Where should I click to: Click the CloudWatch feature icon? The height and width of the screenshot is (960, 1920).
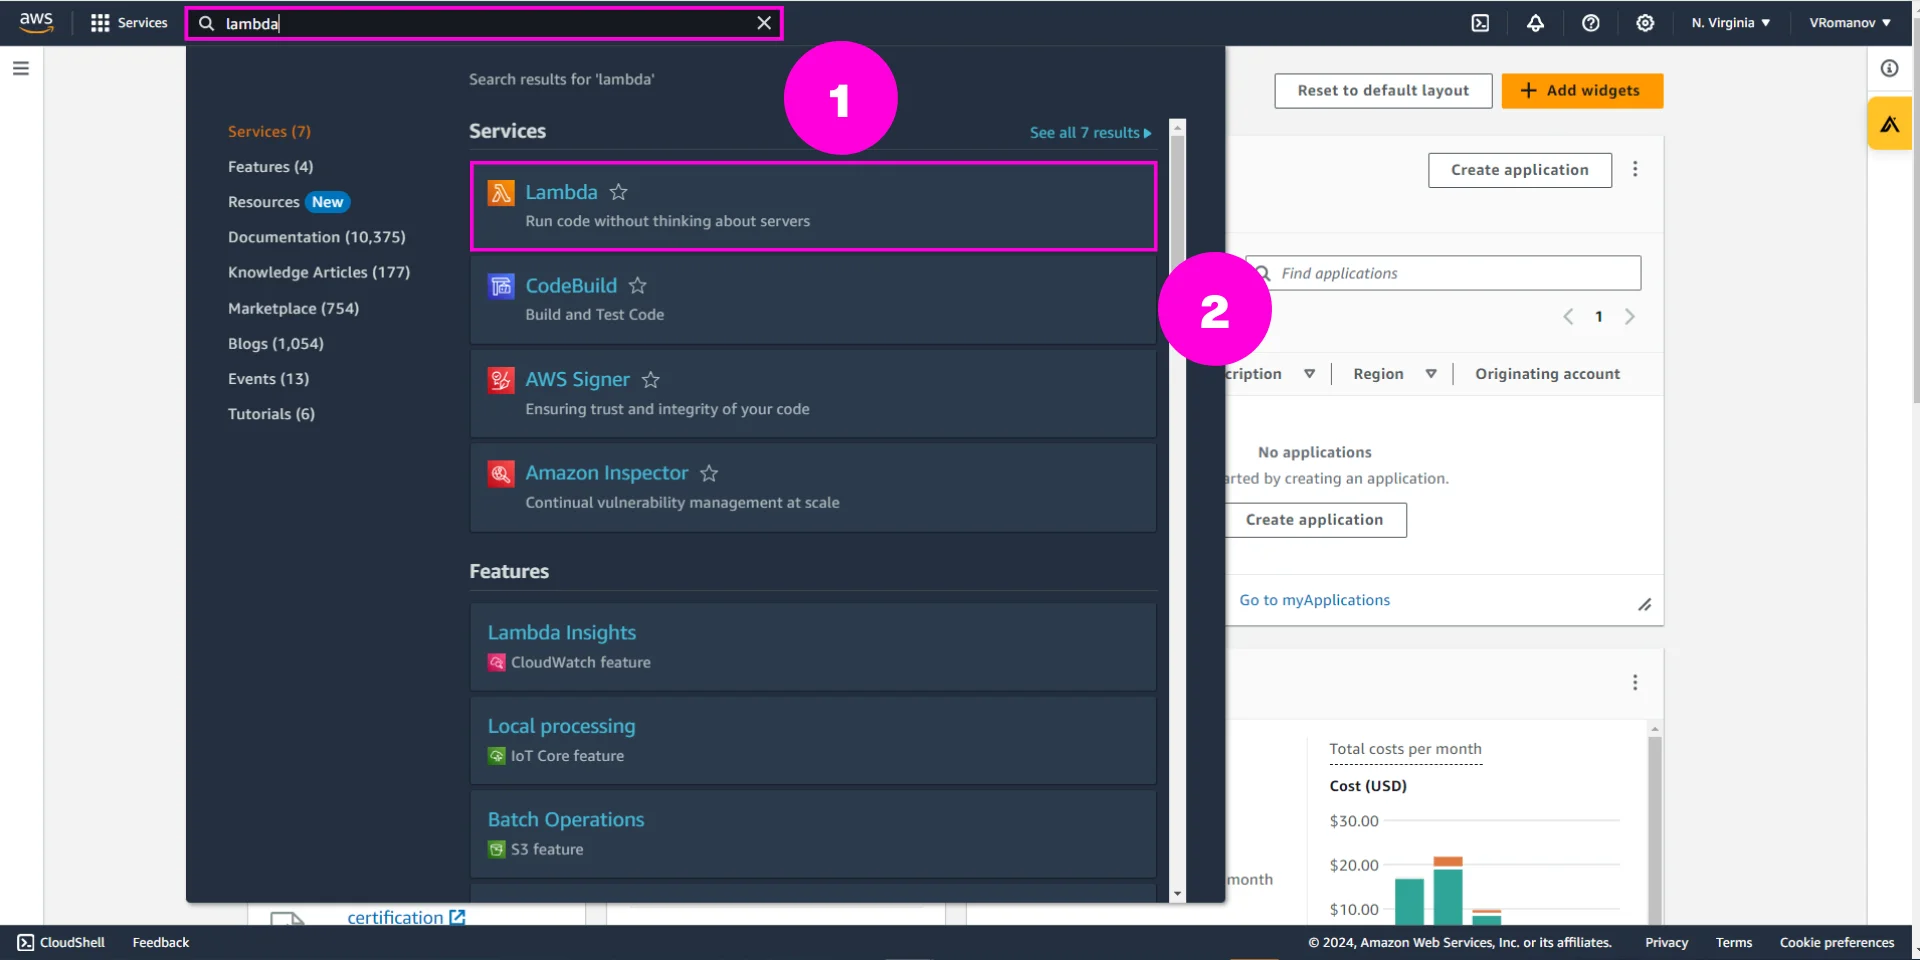click(496, 662)
